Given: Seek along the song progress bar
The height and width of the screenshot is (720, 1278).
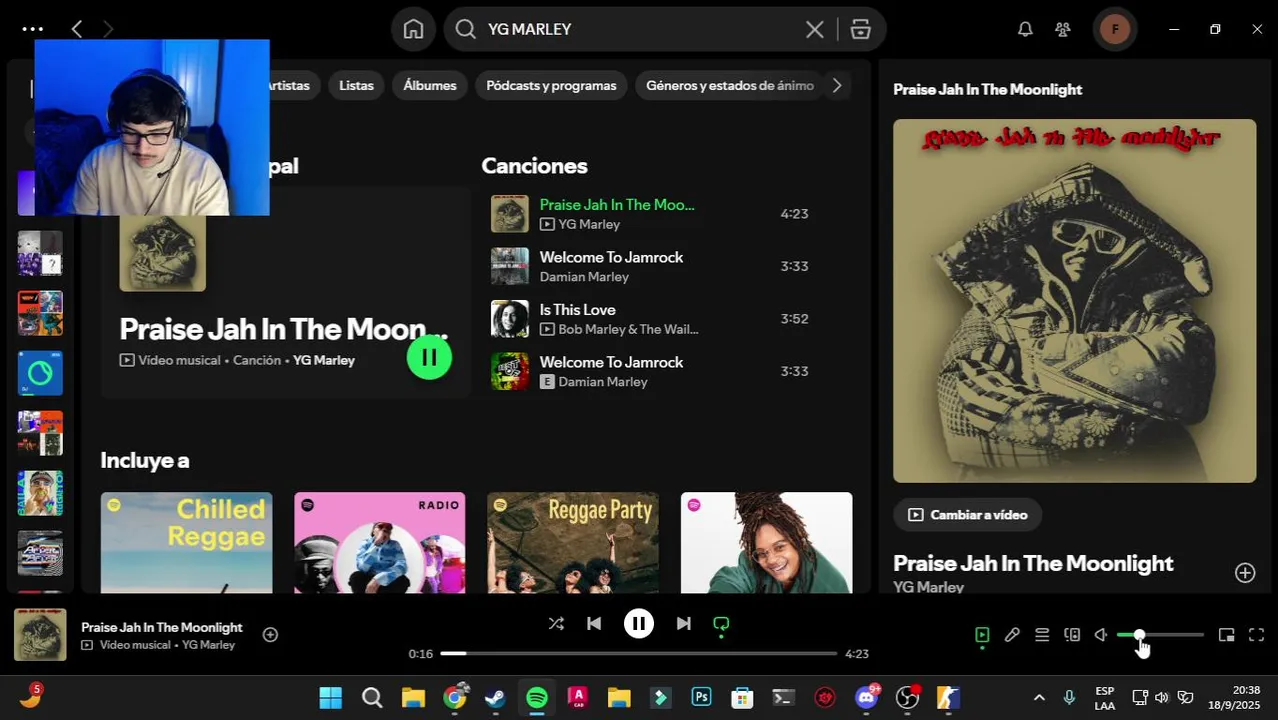Looking at the screenshot, I should tap(639, 654).
